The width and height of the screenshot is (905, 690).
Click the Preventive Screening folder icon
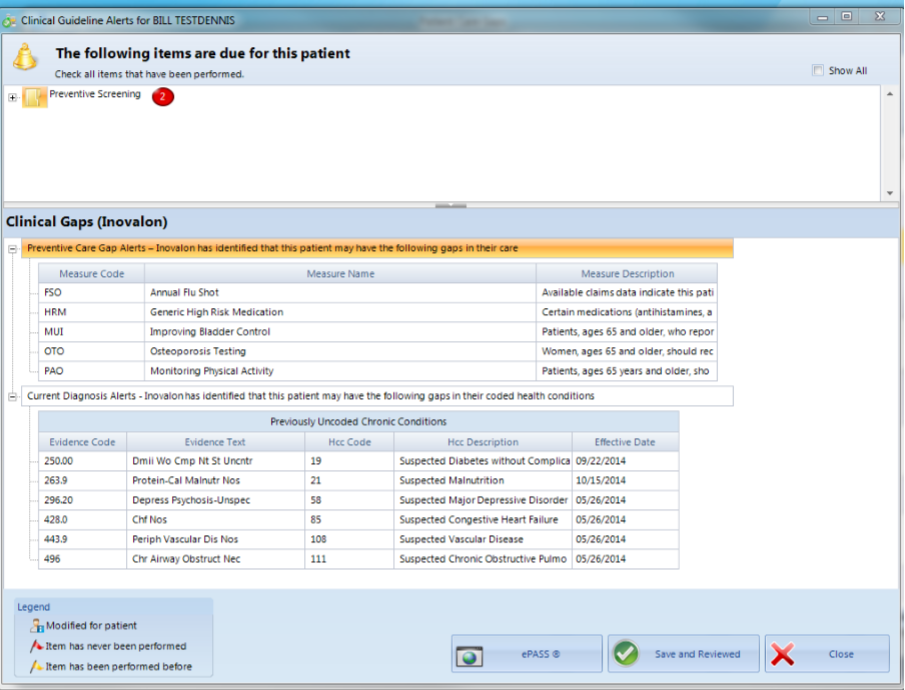(35, 97)
